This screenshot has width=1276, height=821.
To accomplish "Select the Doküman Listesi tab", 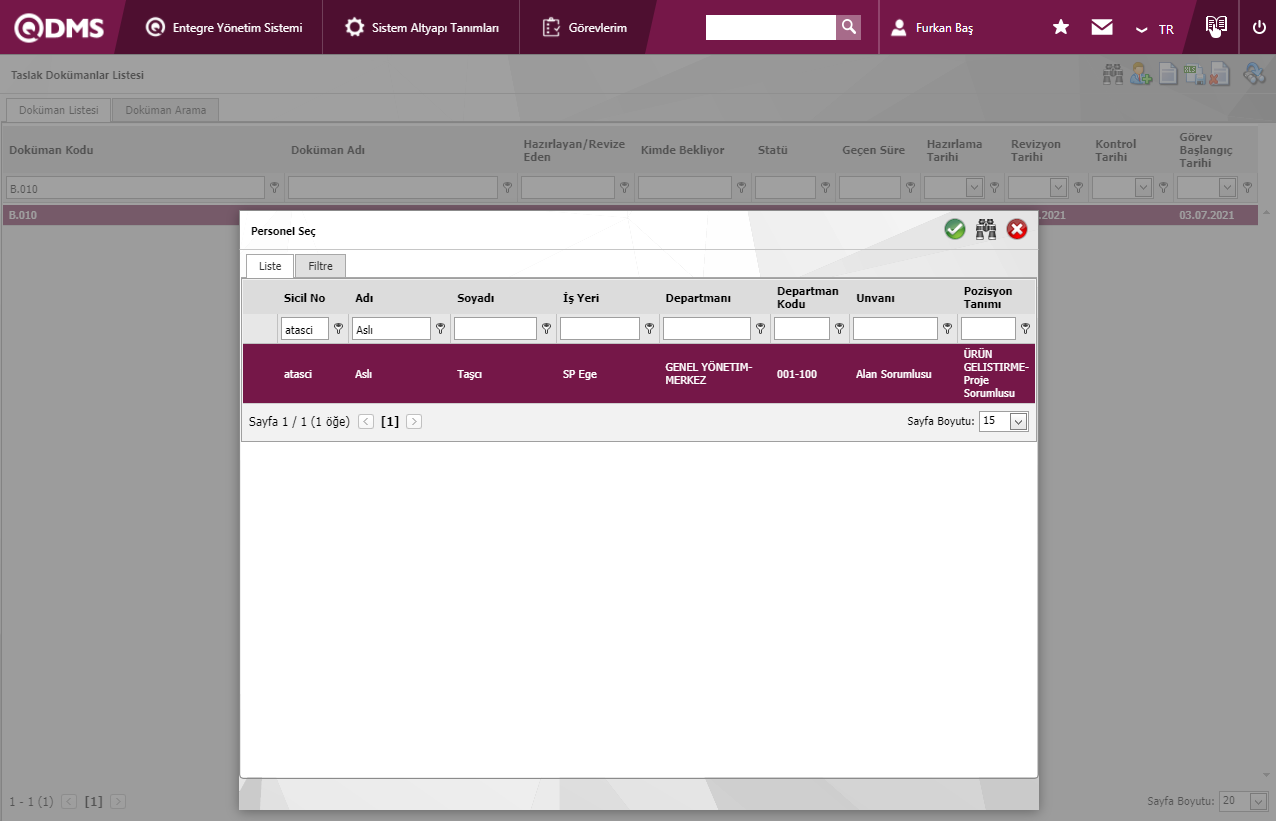I will (58, 110).
